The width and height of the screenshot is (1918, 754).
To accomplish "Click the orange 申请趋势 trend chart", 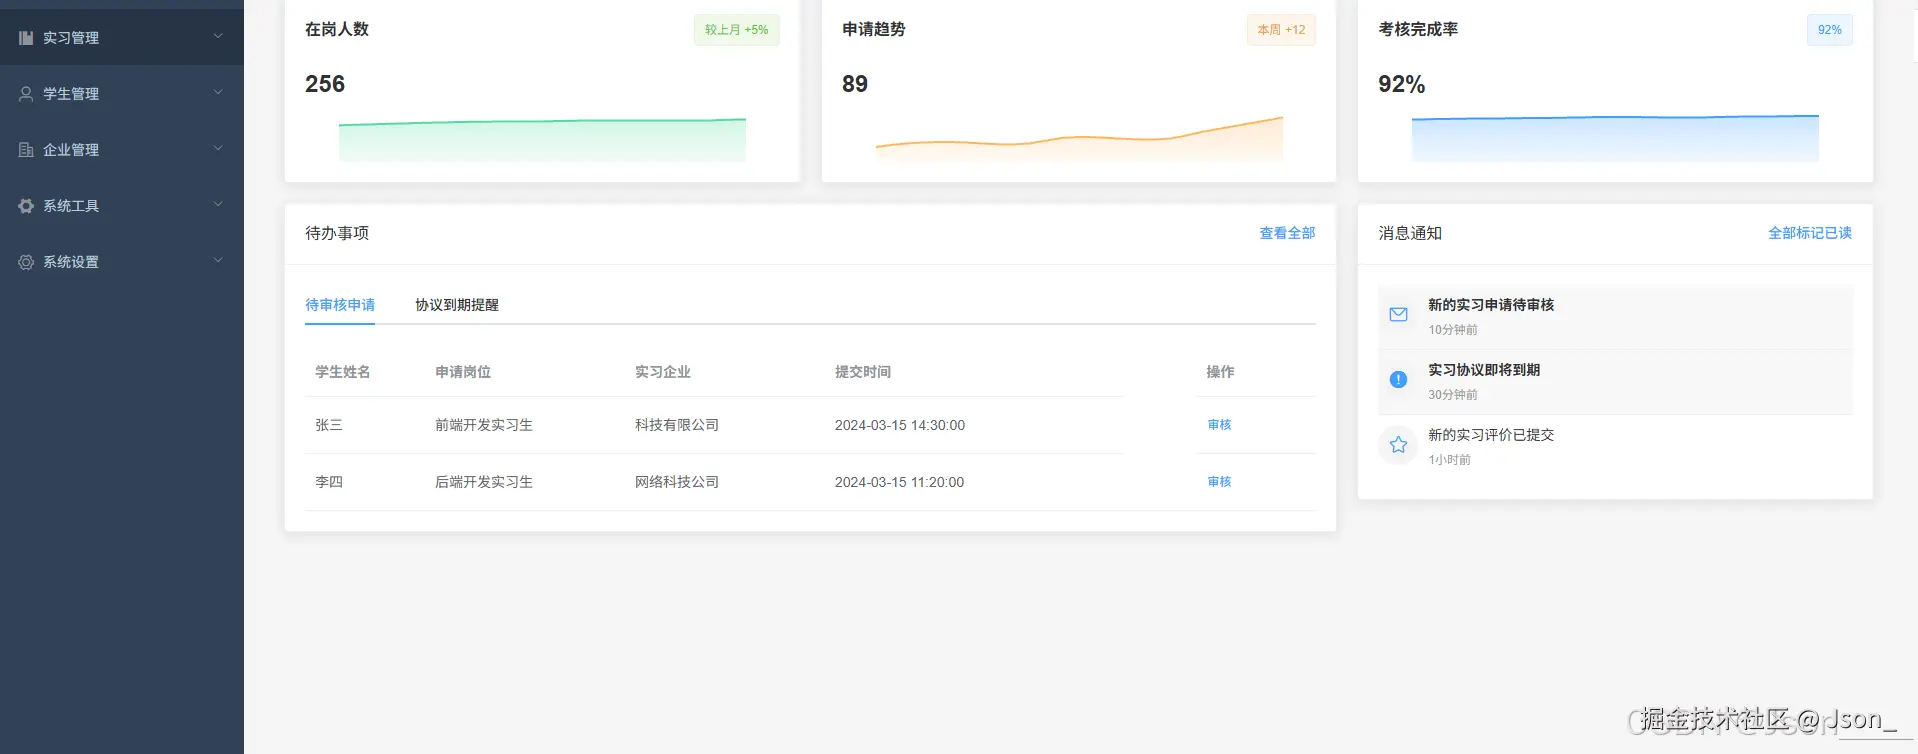I will 1079,139.
